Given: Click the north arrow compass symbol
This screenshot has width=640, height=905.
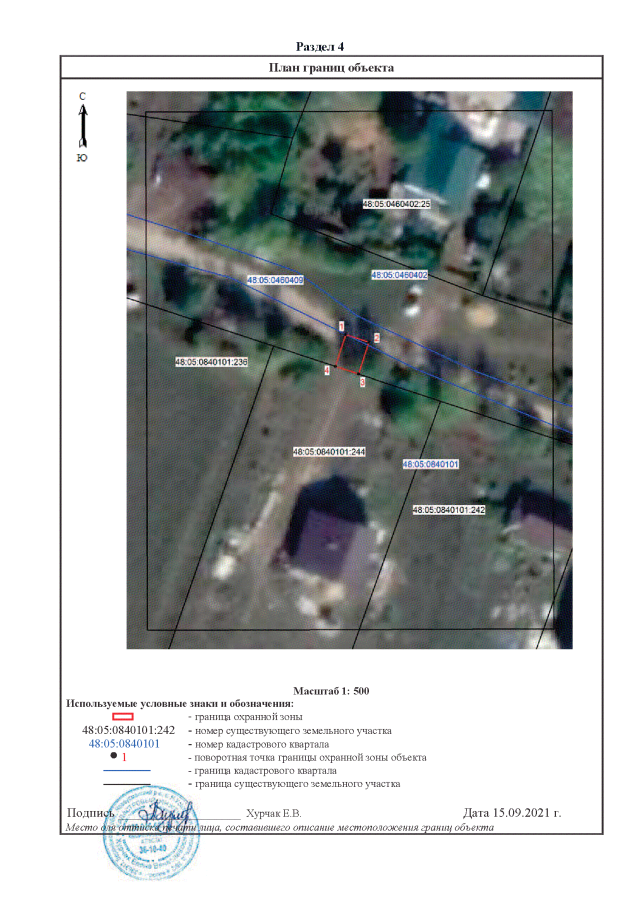Looking at the screenshot, I should coord(82,126).
